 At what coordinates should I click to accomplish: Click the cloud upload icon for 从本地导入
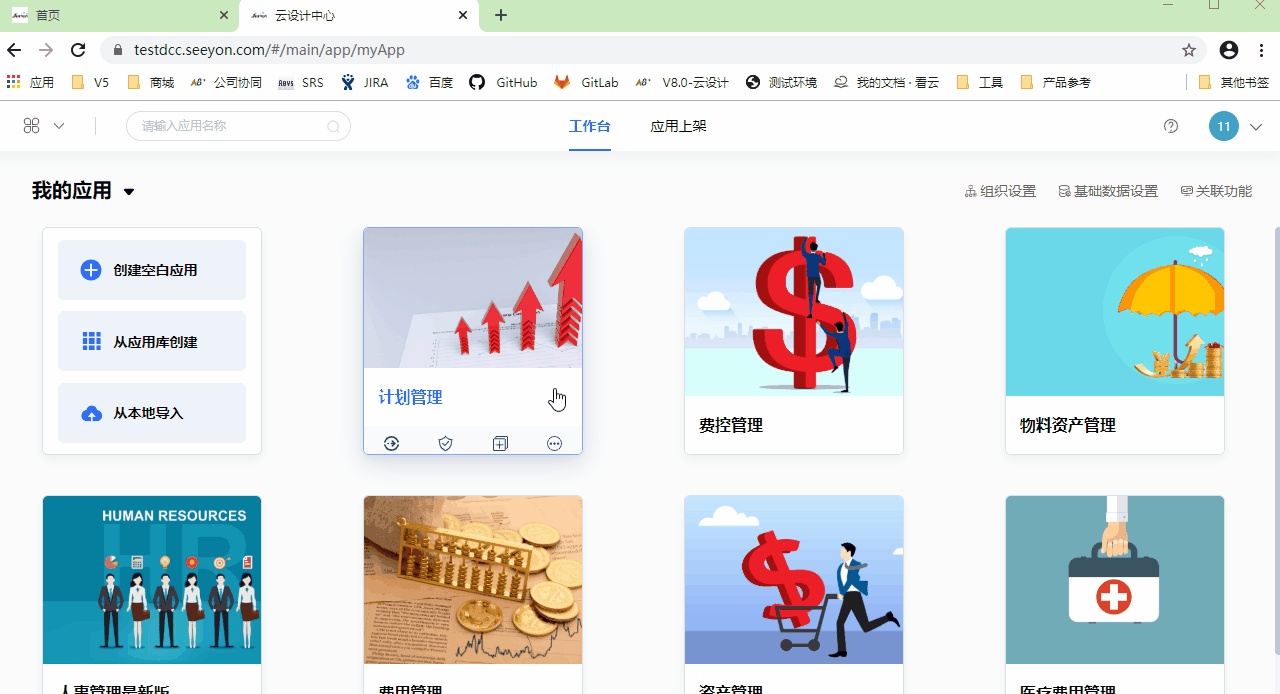pos(91,414)
